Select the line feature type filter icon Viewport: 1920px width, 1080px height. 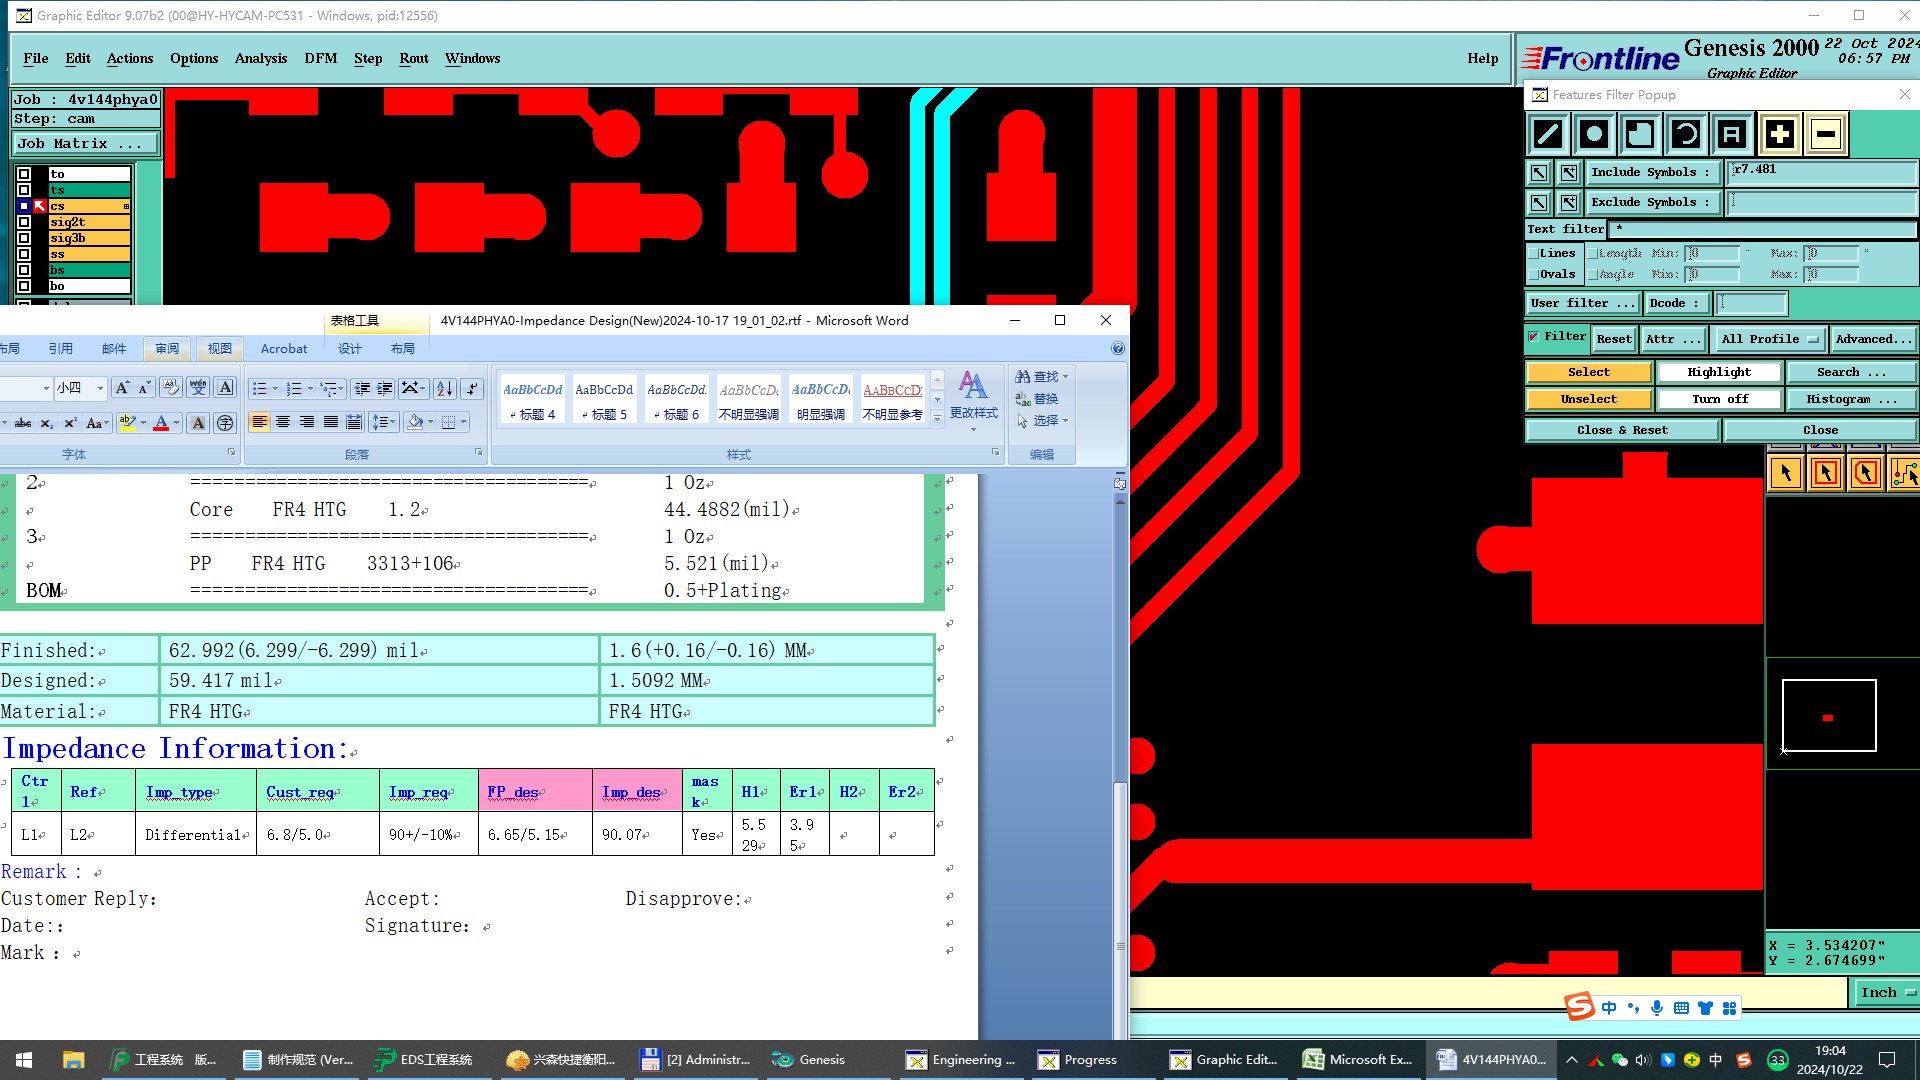(x=1548, y=134)
